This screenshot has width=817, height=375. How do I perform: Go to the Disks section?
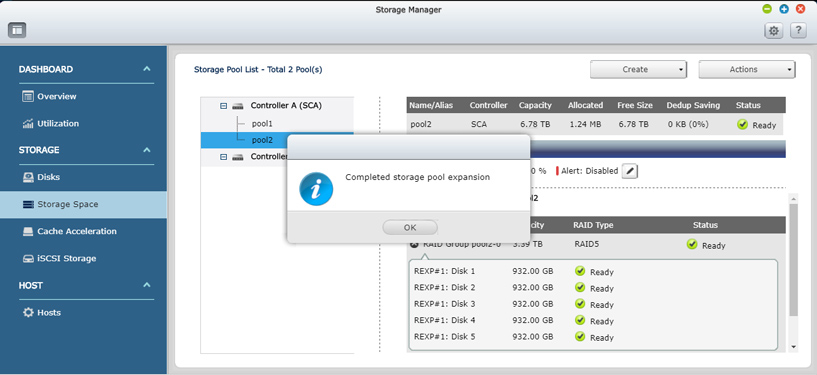coord(48,177)
